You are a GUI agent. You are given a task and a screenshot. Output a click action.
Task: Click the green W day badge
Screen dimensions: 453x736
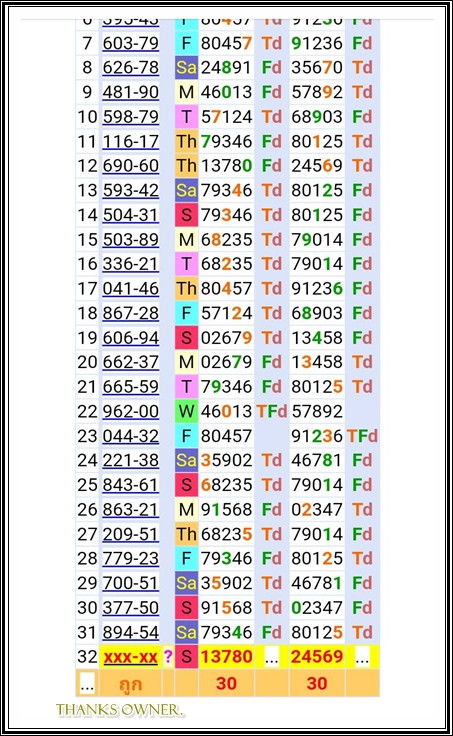point(186,411)
